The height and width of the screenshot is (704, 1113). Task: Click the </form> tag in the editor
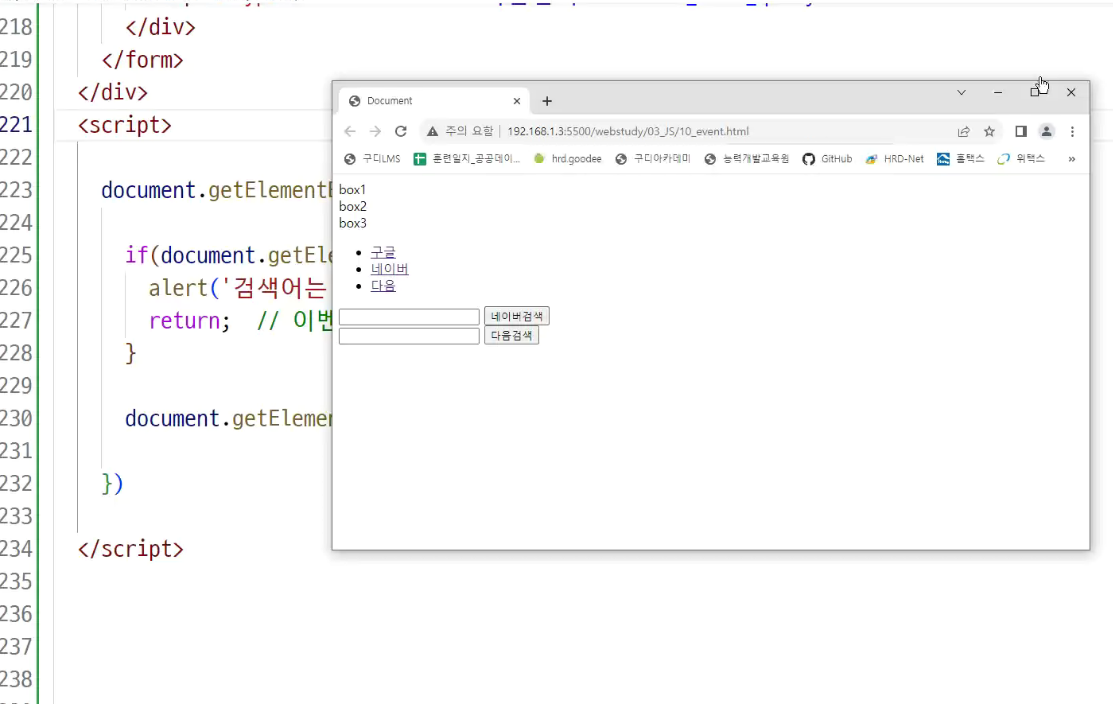[x=143, y=60]
